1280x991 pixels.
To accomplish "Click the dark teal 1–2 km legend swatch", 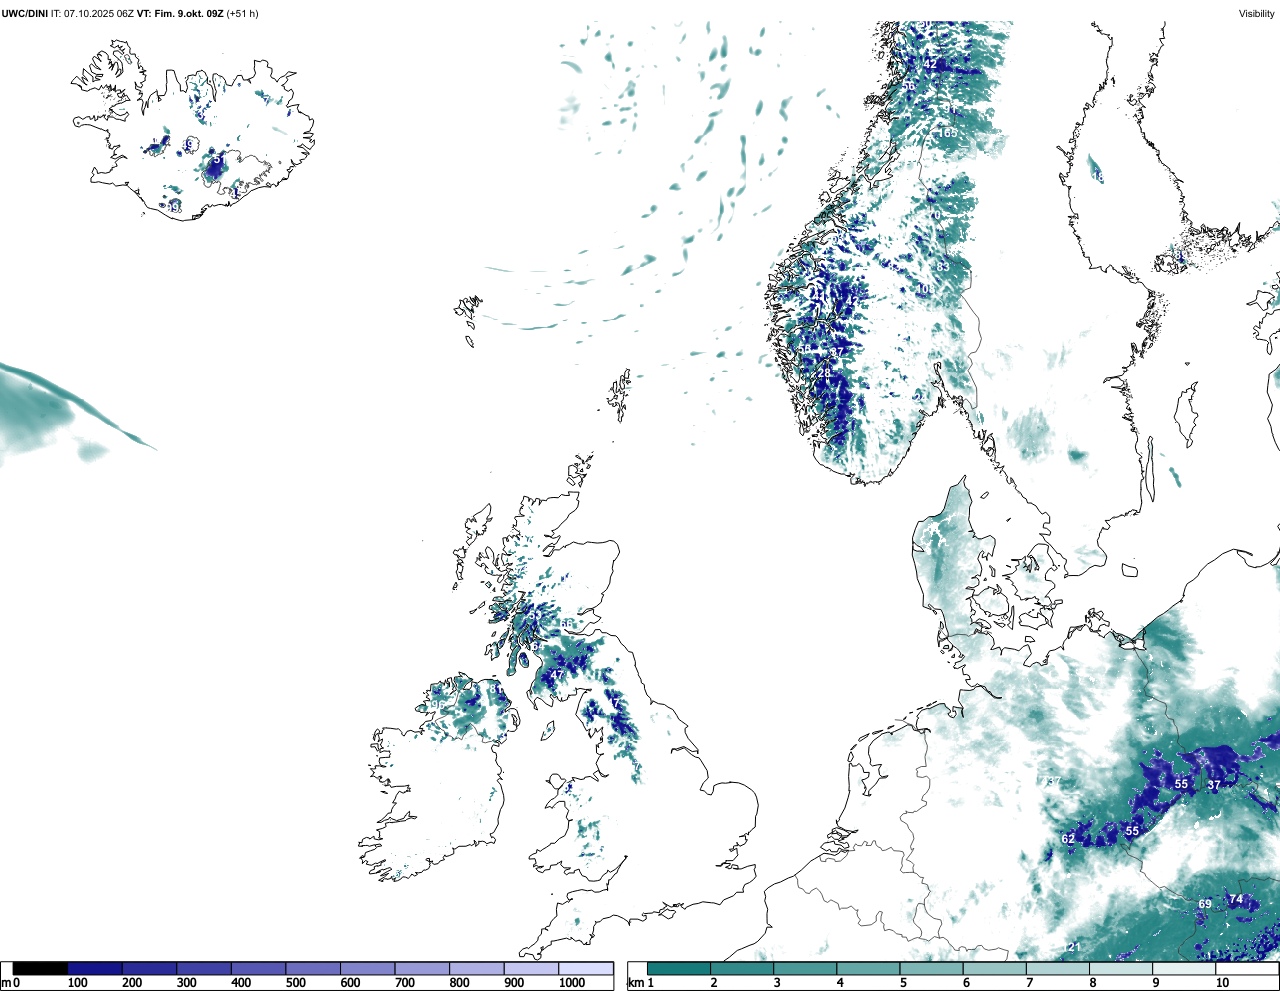I will 679,969.
